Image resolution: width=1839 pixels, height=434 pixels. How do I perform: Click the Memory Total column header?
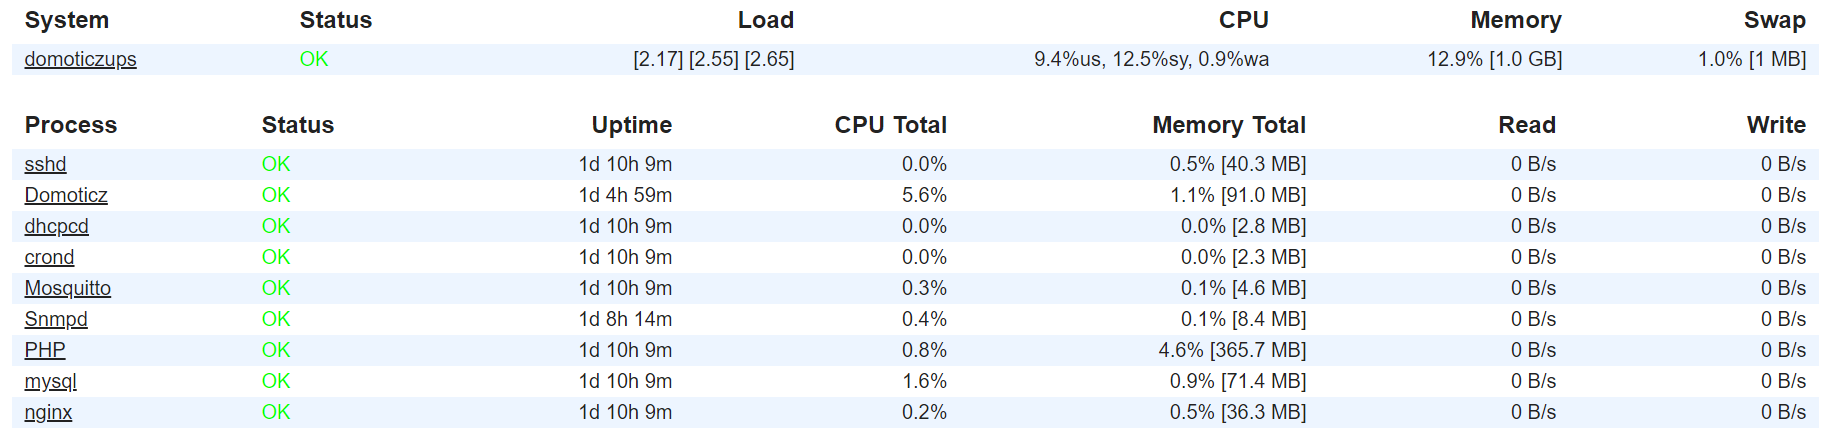click(x=1229, y=125)
